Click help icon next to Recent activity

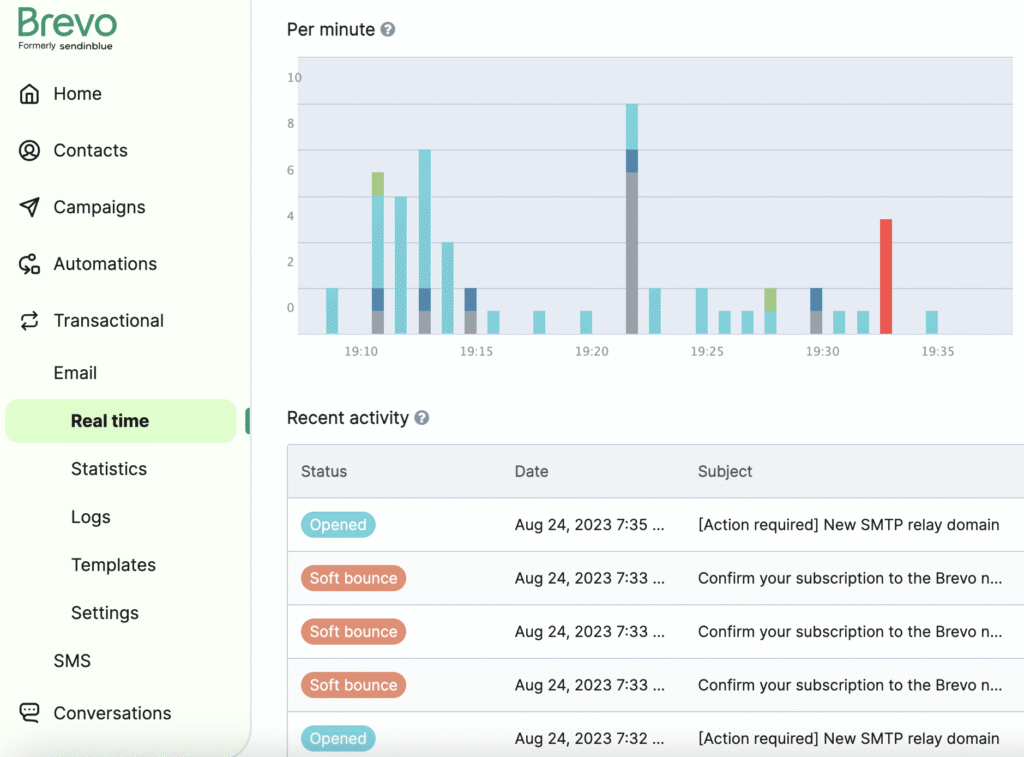pos(422,418)
